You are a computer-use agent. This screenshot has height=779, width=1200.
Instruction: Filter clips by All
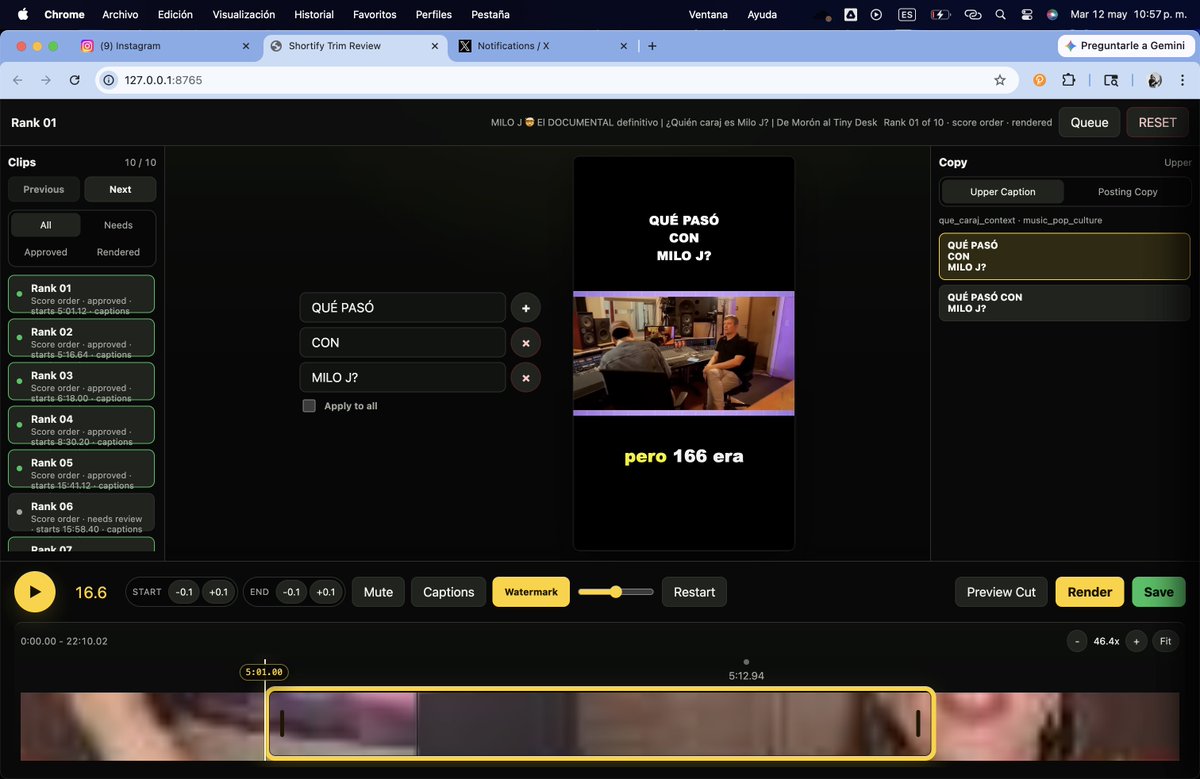pos(46,225)
